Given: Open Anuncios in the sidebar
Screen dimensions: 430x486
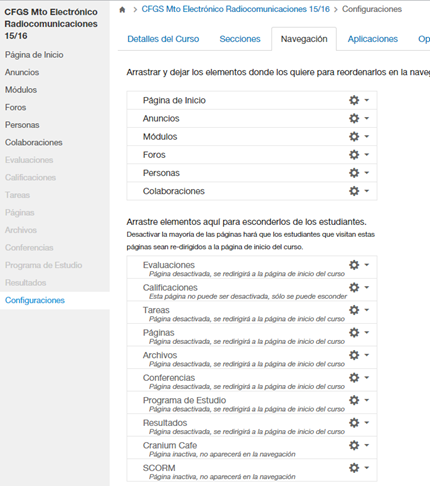Looking at the screenshot, I should [x=22, y=72].
